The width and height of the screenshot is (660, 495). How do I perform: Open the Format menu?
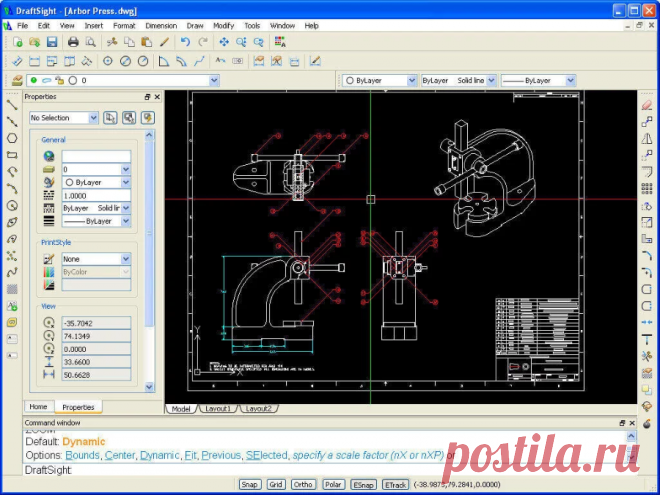pyautogui.click(x=124, y=26)
